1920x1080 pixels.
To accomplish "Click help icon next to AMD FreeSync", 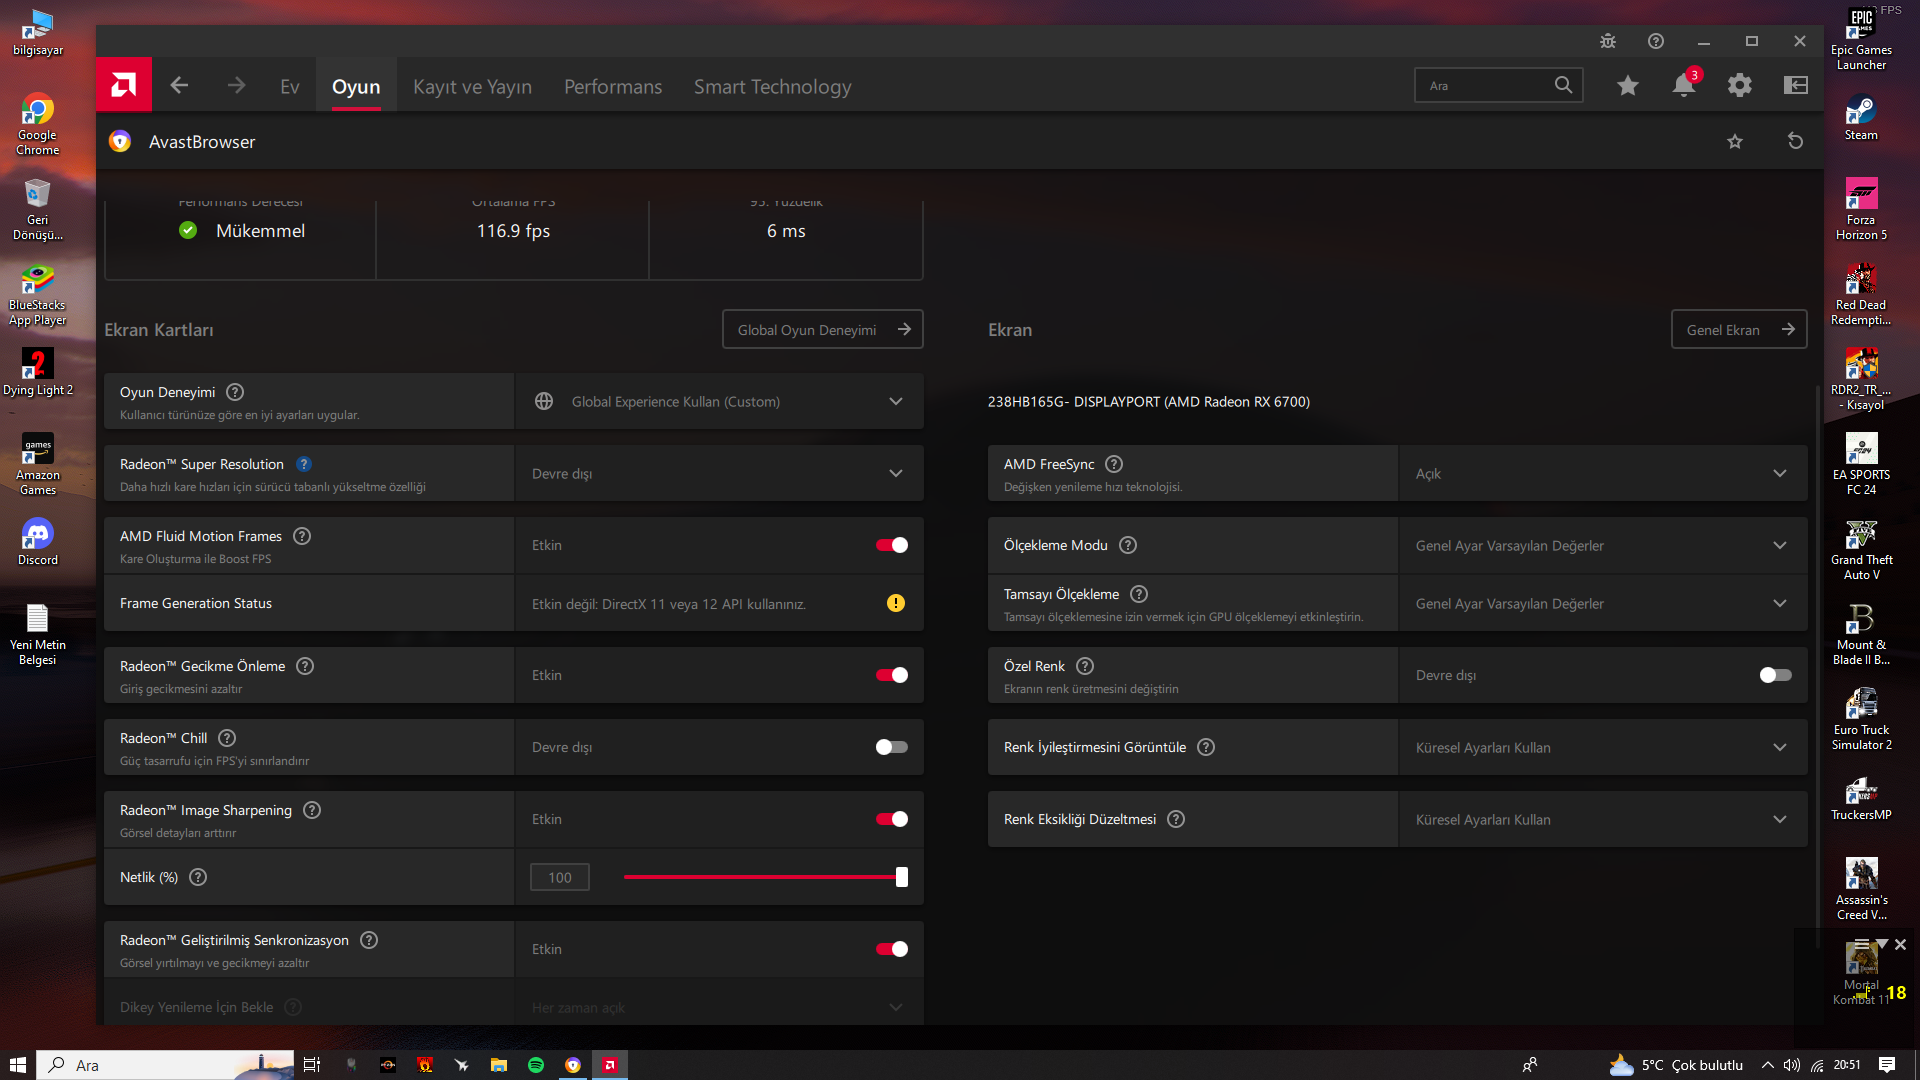I will pyautogui.click(x=1114, y=464).
